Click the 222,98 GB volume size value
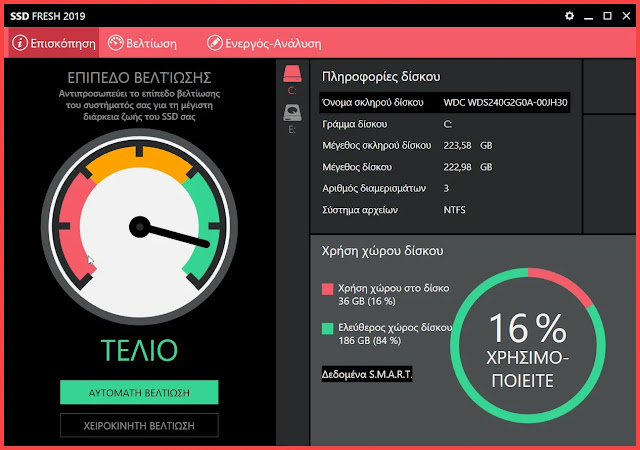Image resolution: width=640 pixels, height=450 pixels. pyautogui.click(x=468, y=167)
